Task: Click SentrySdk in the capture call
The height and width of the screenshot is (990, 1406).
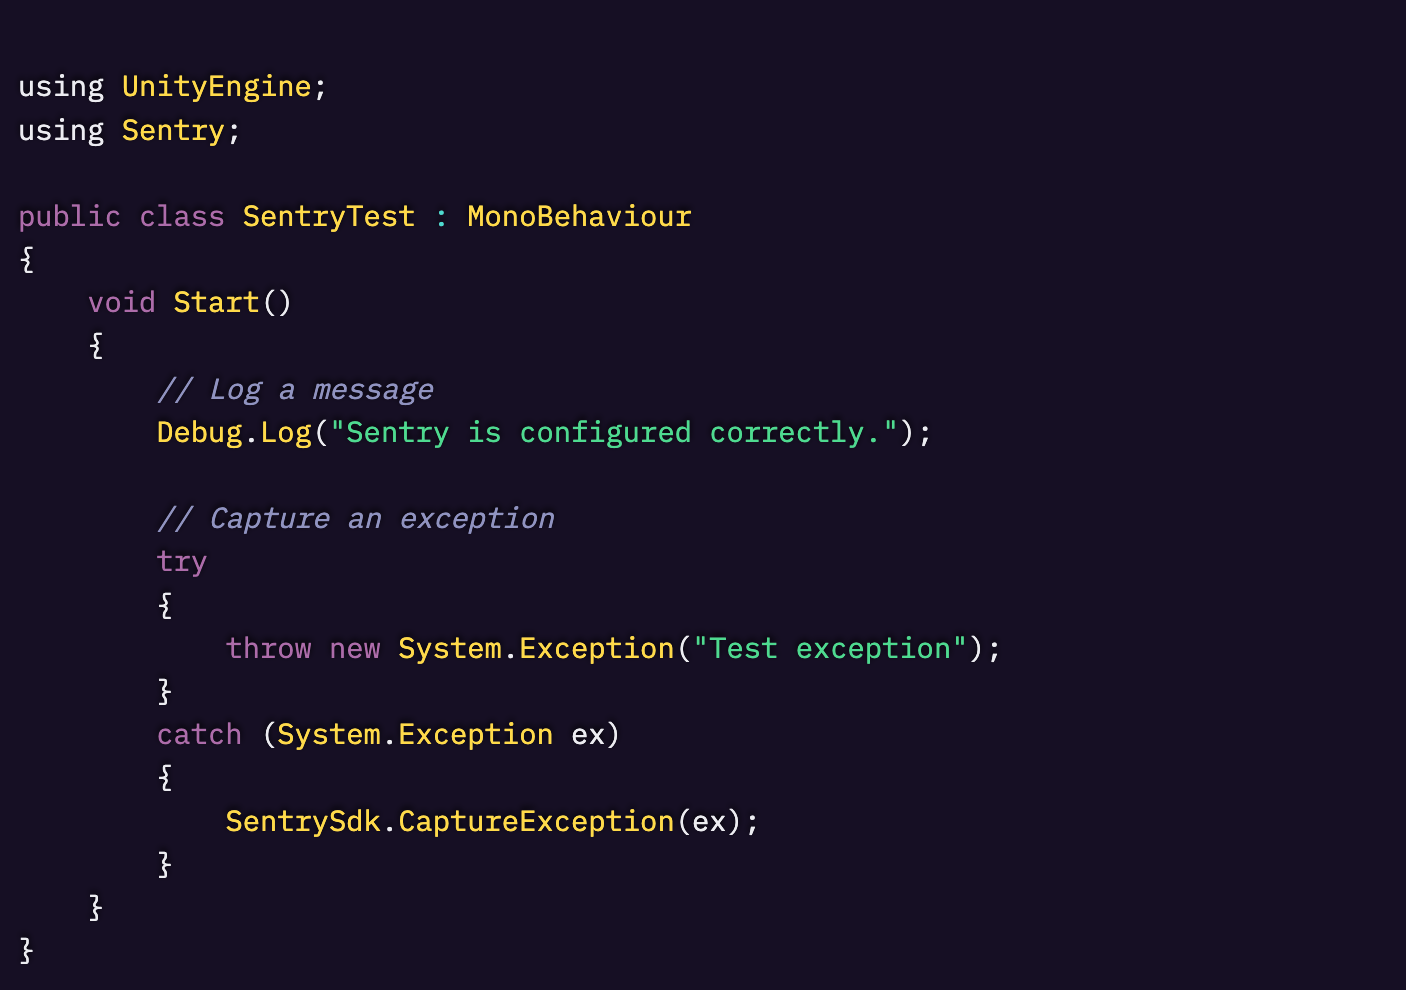Action: coord(302,822)
